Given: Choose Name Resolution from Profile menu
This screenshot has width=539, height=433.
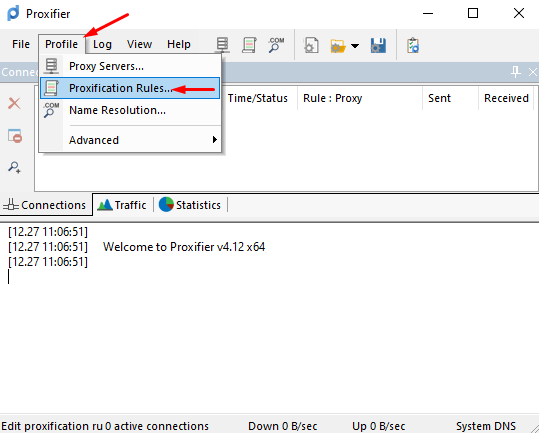Looking at the screenshot, I should 130,110.
